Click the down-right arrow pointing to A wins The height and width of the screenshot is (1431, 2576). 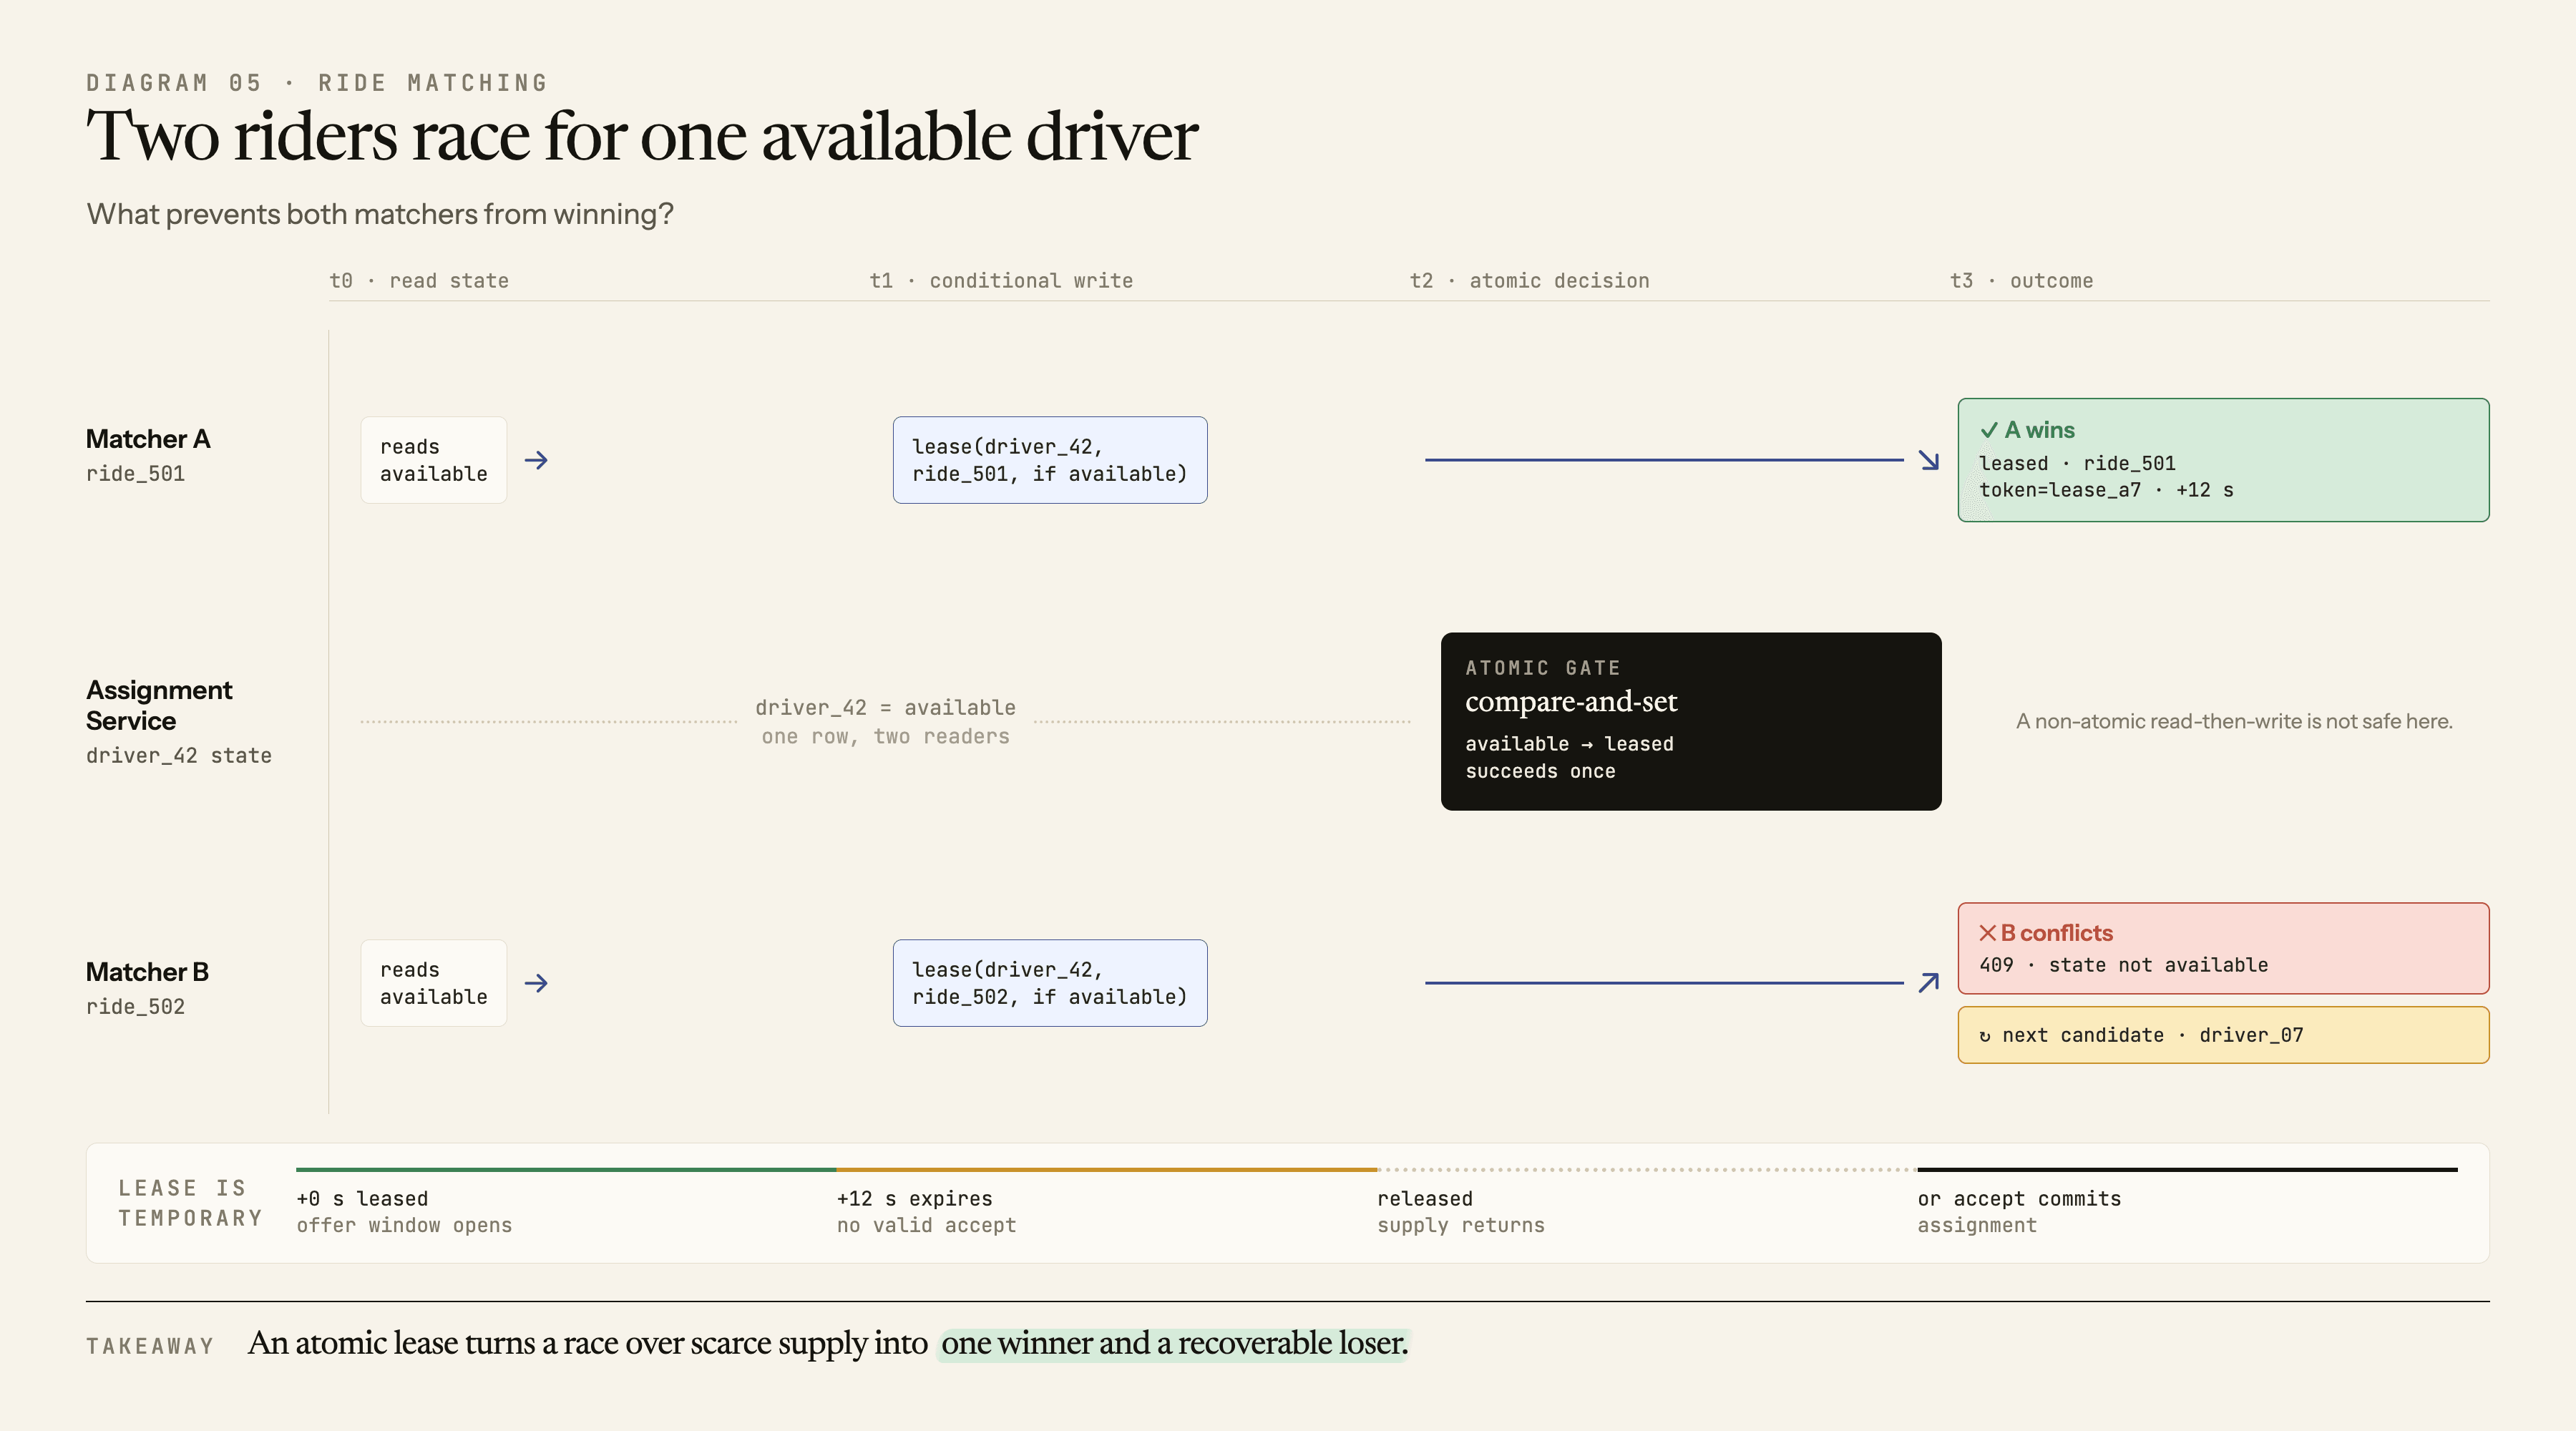pos(1929,460)
